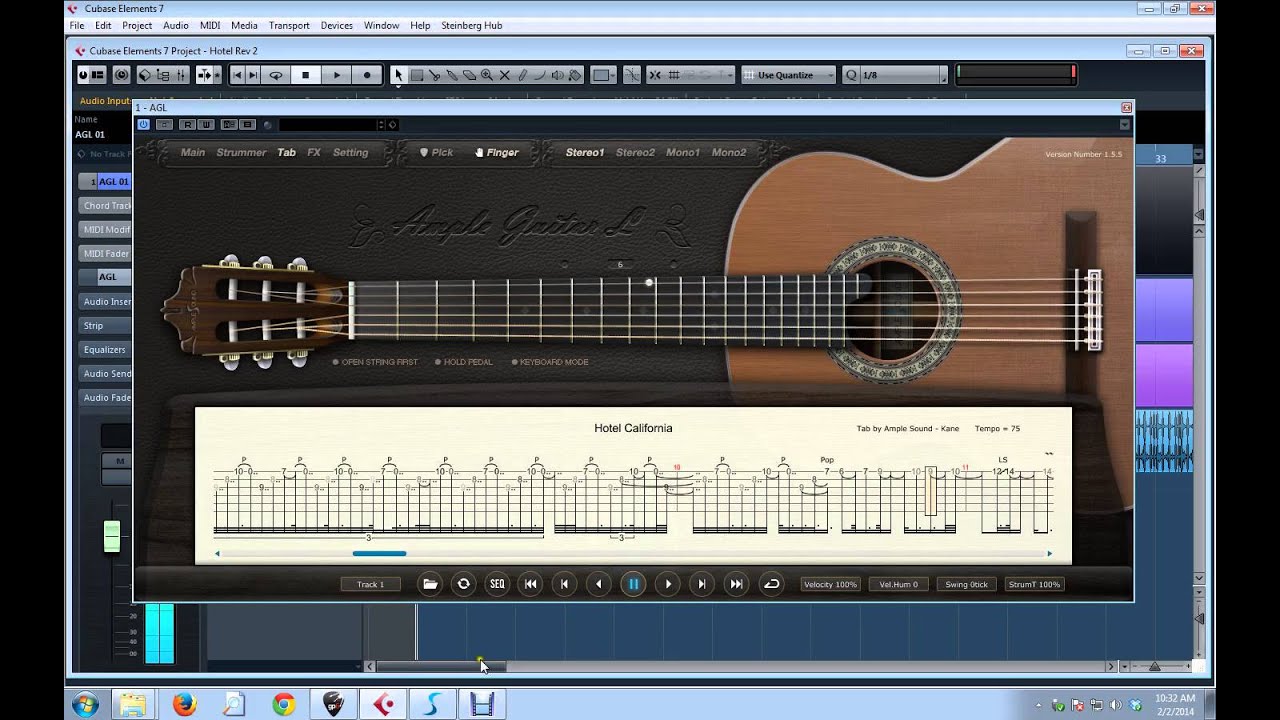
Task: Open the Strummer tab
Action: [x=241, y=153]
